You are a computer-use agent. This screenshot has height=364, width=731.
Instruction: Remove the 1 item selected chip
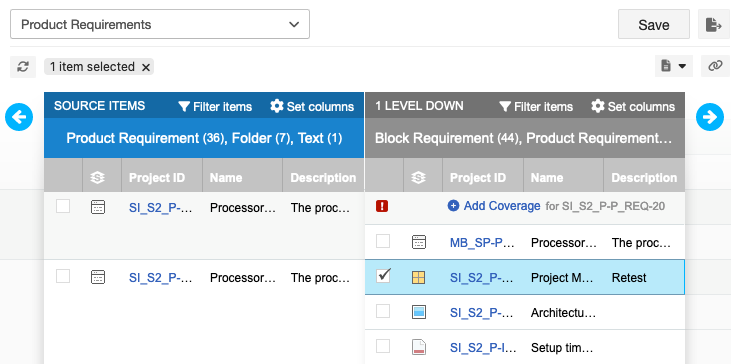click(145, 68)
